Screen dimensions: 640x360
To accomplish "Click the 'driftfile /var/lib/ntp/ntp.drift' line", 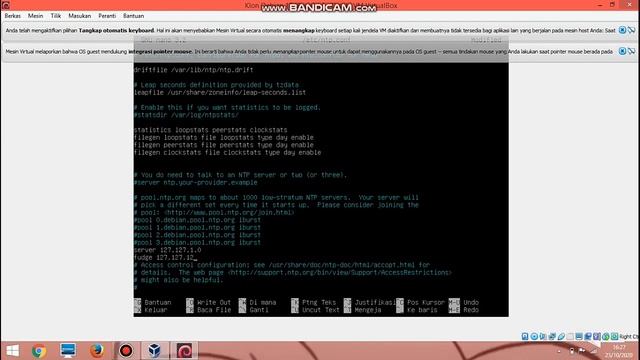I will [193, 70].
